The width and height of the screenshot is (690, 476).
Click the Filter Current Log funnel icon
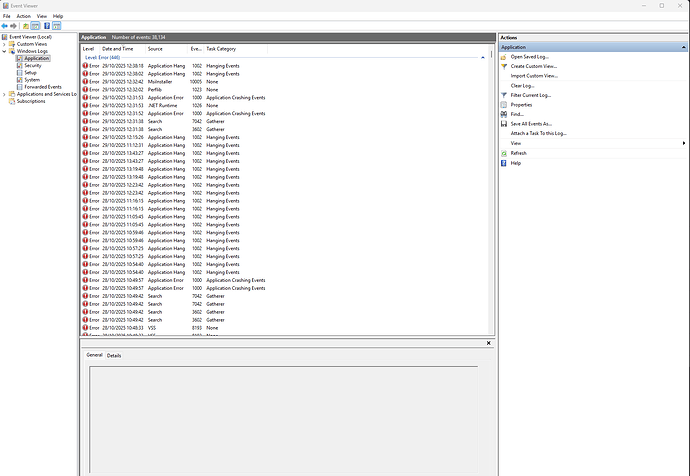[x=505, y=94]
